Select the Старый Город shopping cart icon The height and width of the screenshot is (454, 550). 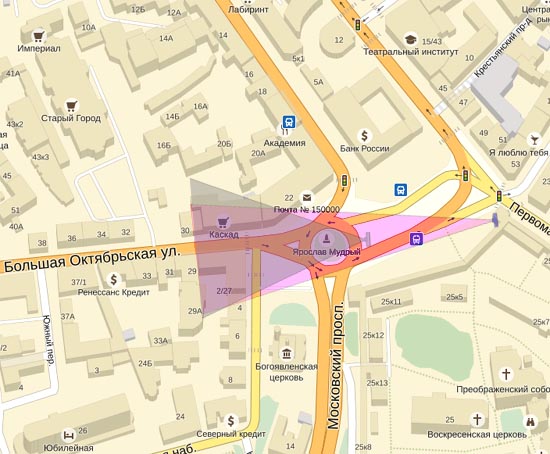click(72, 105)
